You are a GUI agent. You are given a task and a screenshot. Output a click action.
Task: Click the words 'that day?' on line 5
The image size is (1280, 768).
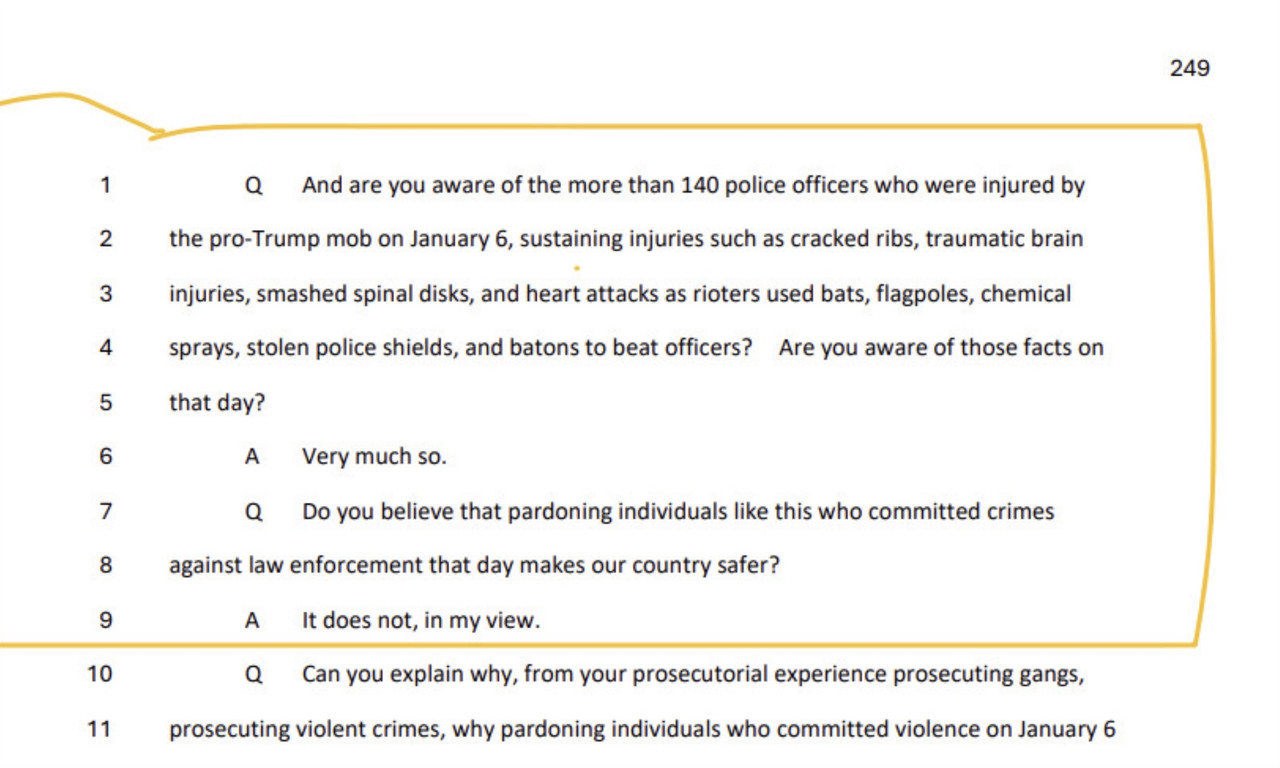[217, 403]
